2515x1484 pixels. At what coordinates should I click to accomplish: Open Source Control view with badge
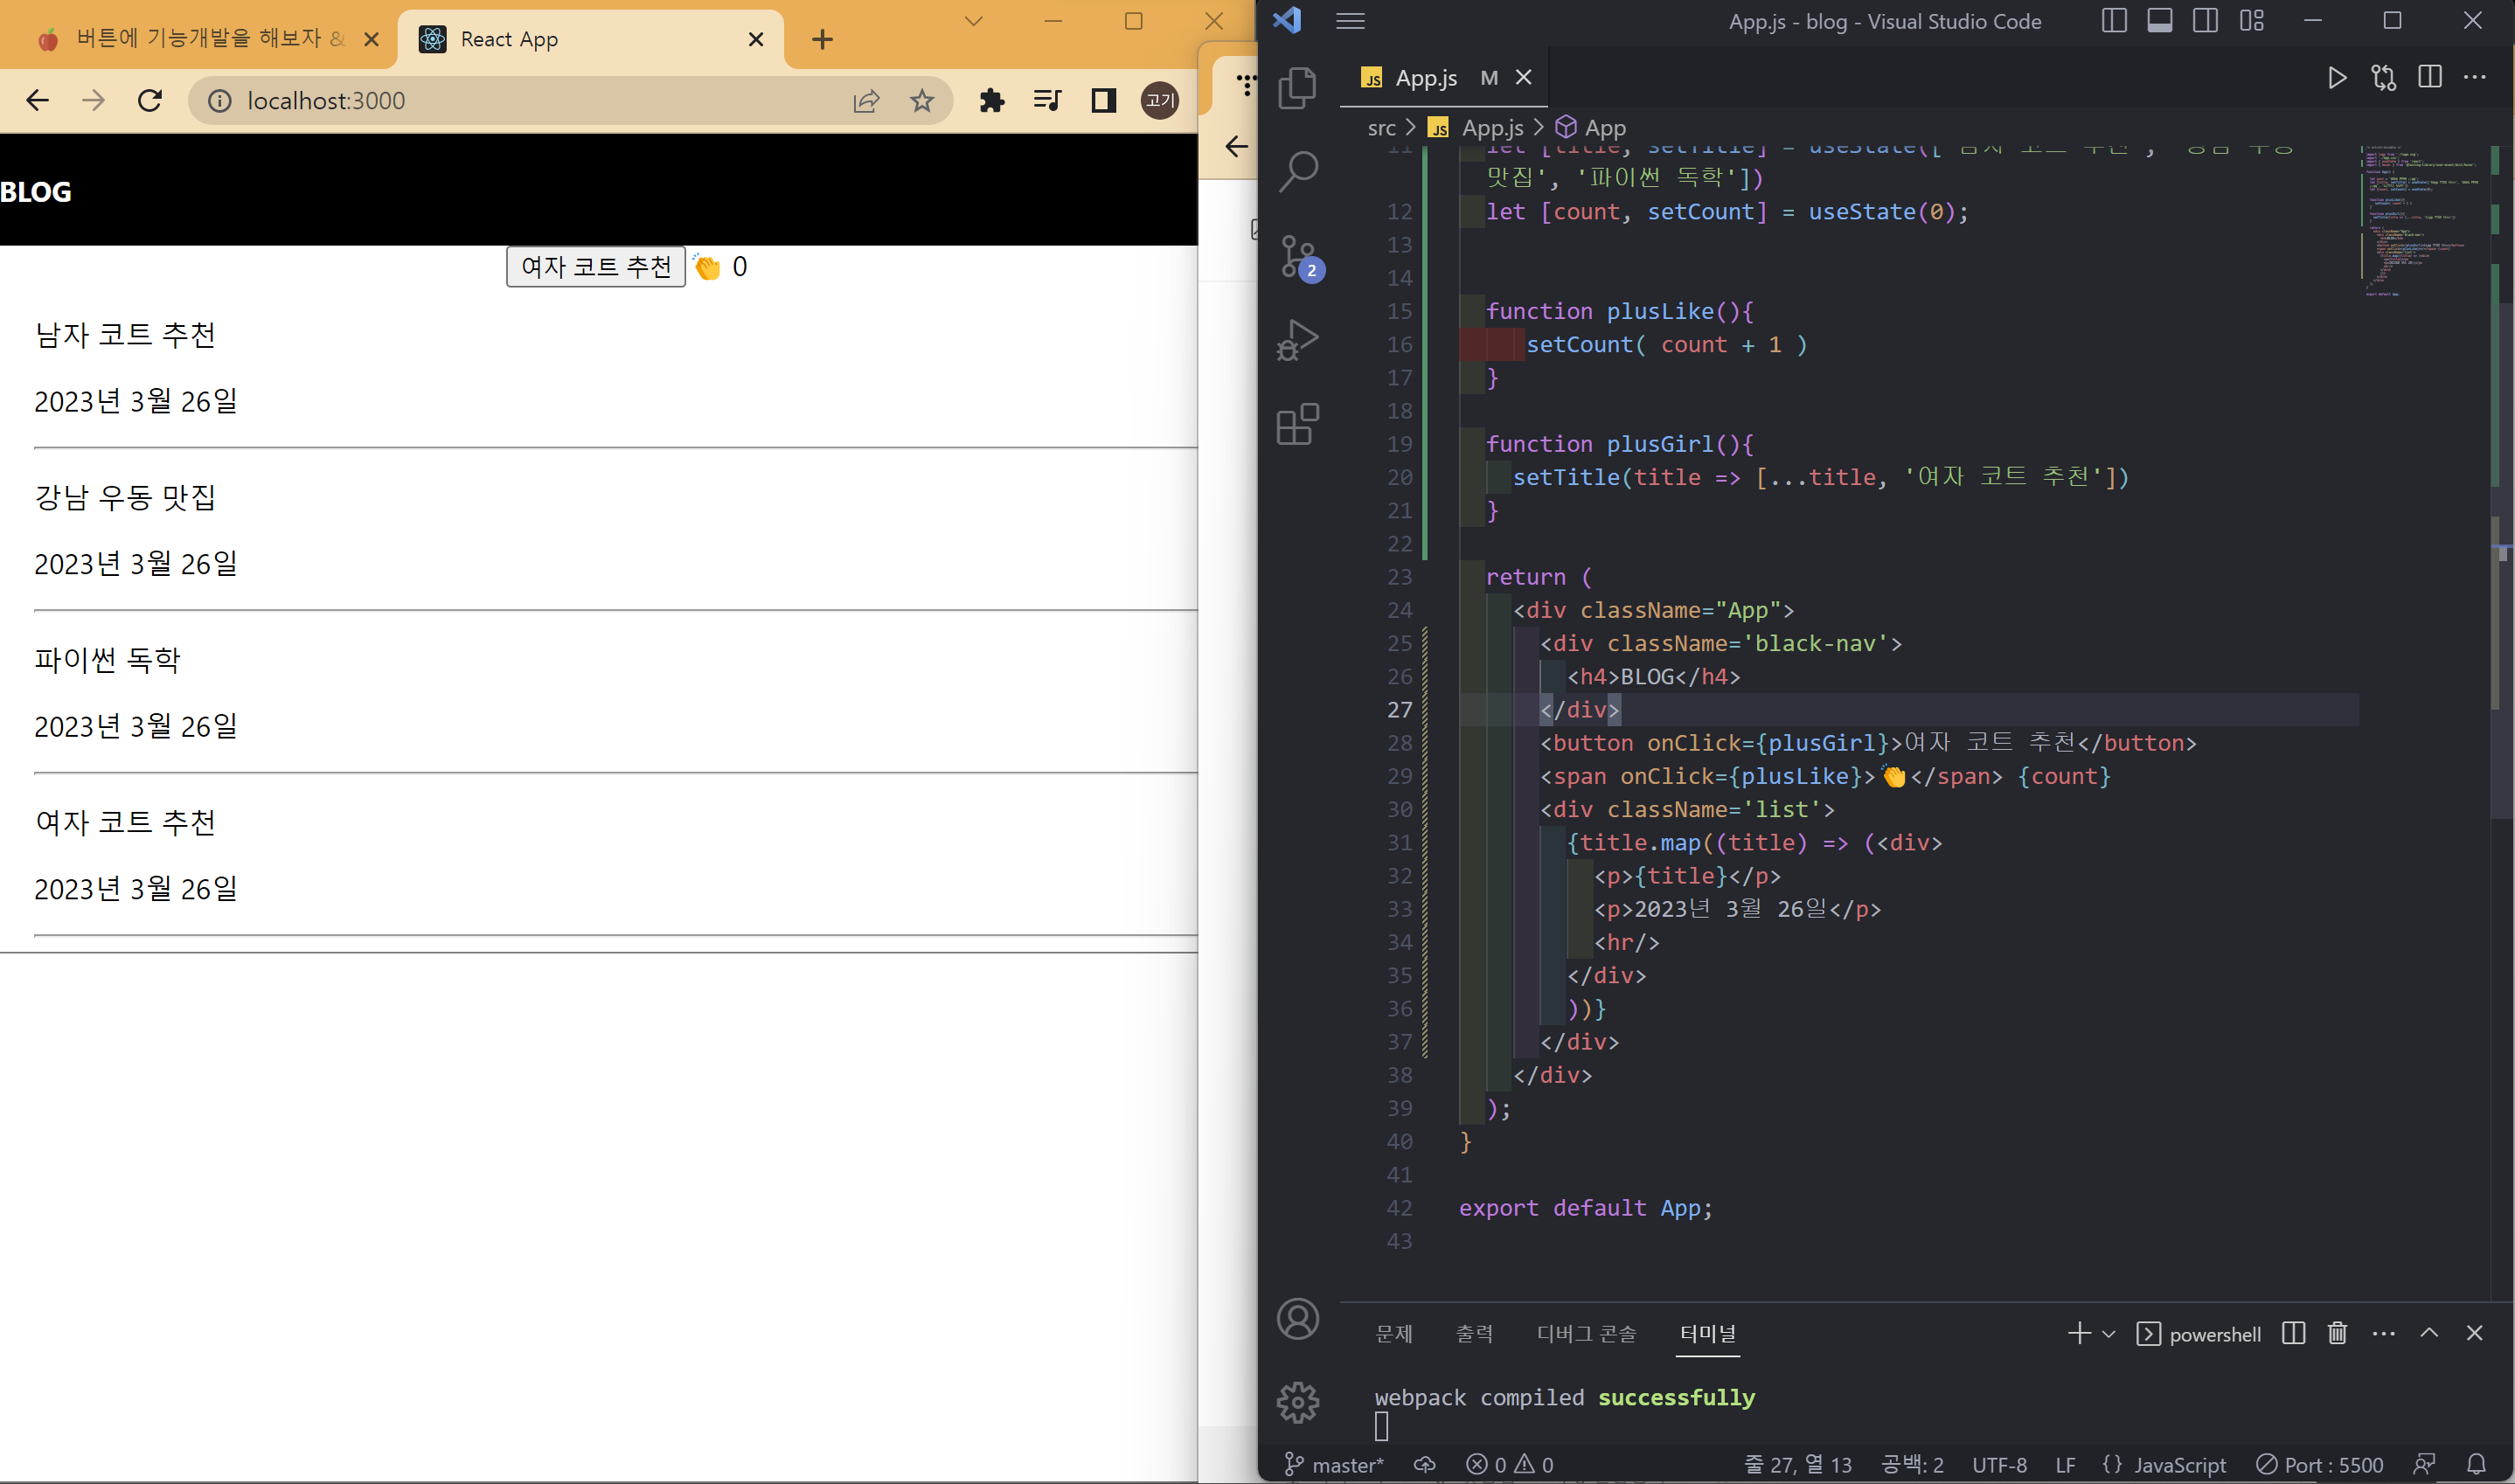1299,257
